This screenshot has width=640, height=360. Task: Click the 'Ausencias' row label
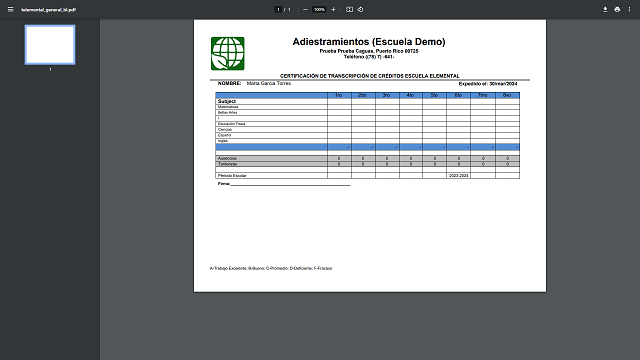227,158
